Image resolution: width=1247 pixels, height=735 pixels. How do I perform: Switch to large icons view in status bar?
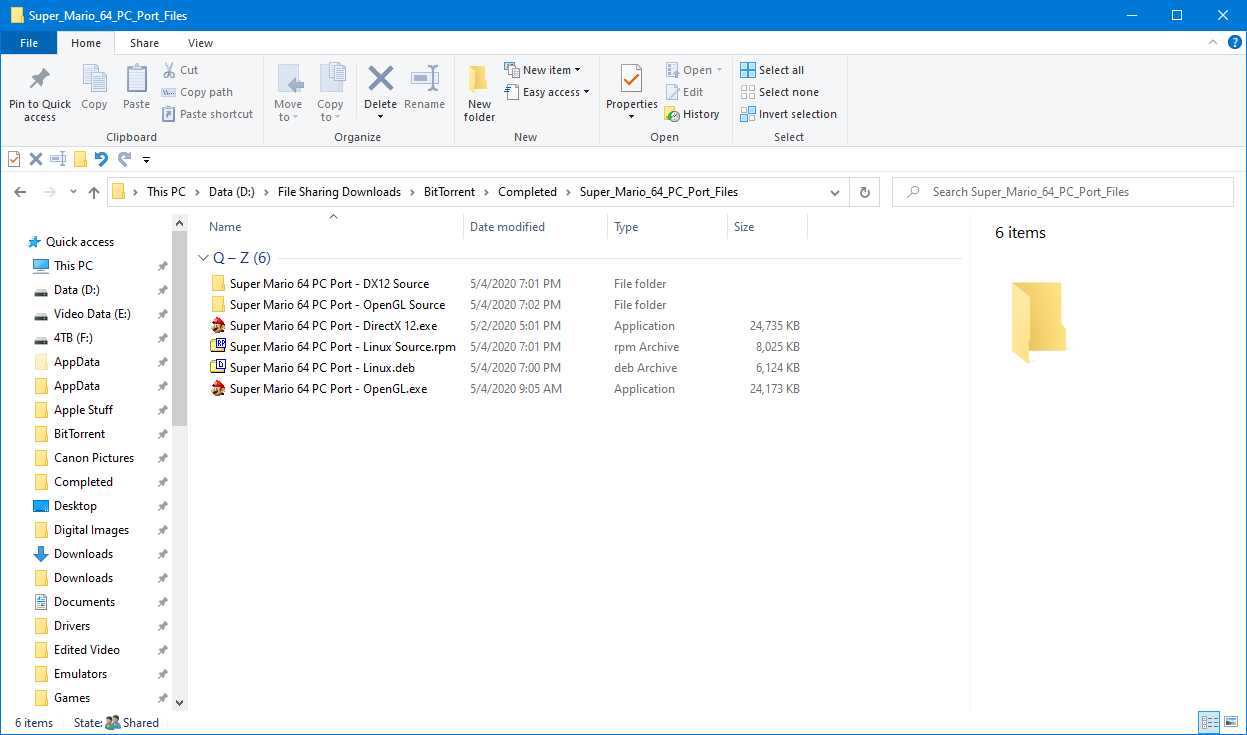point(1230,722)
